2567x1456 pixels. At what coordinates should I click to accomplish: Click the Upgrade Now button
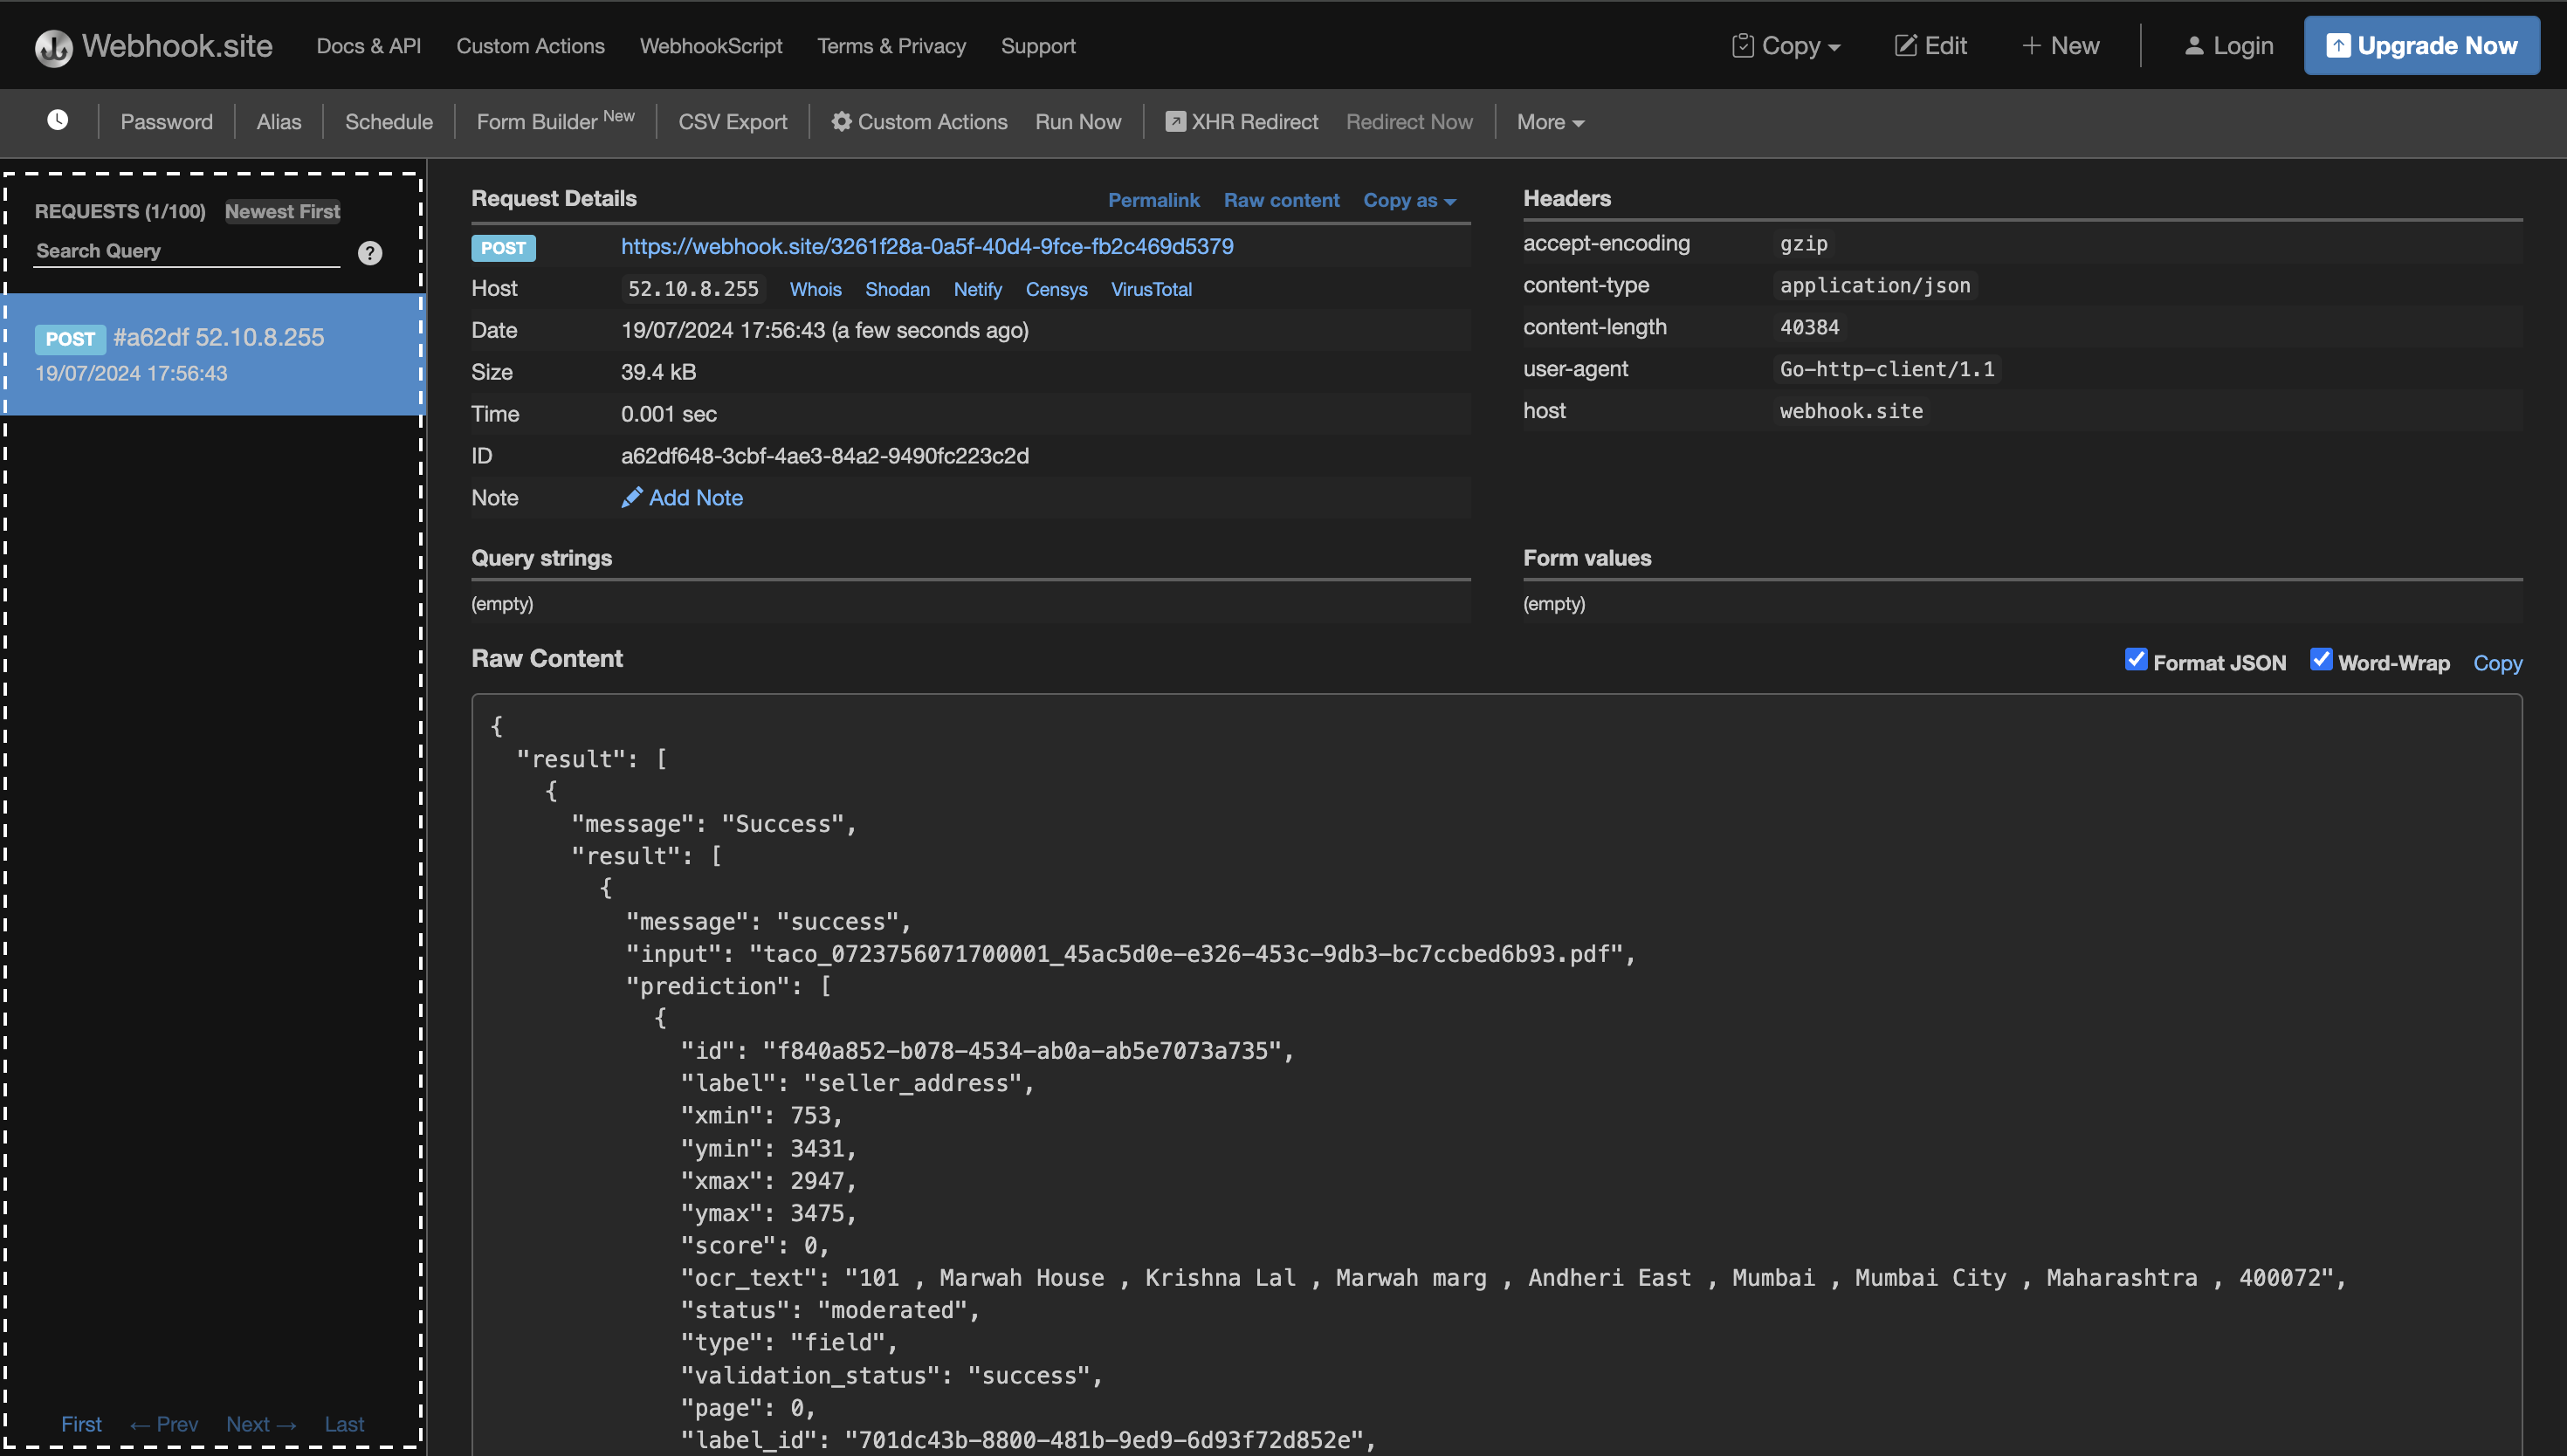point(2422,46)
